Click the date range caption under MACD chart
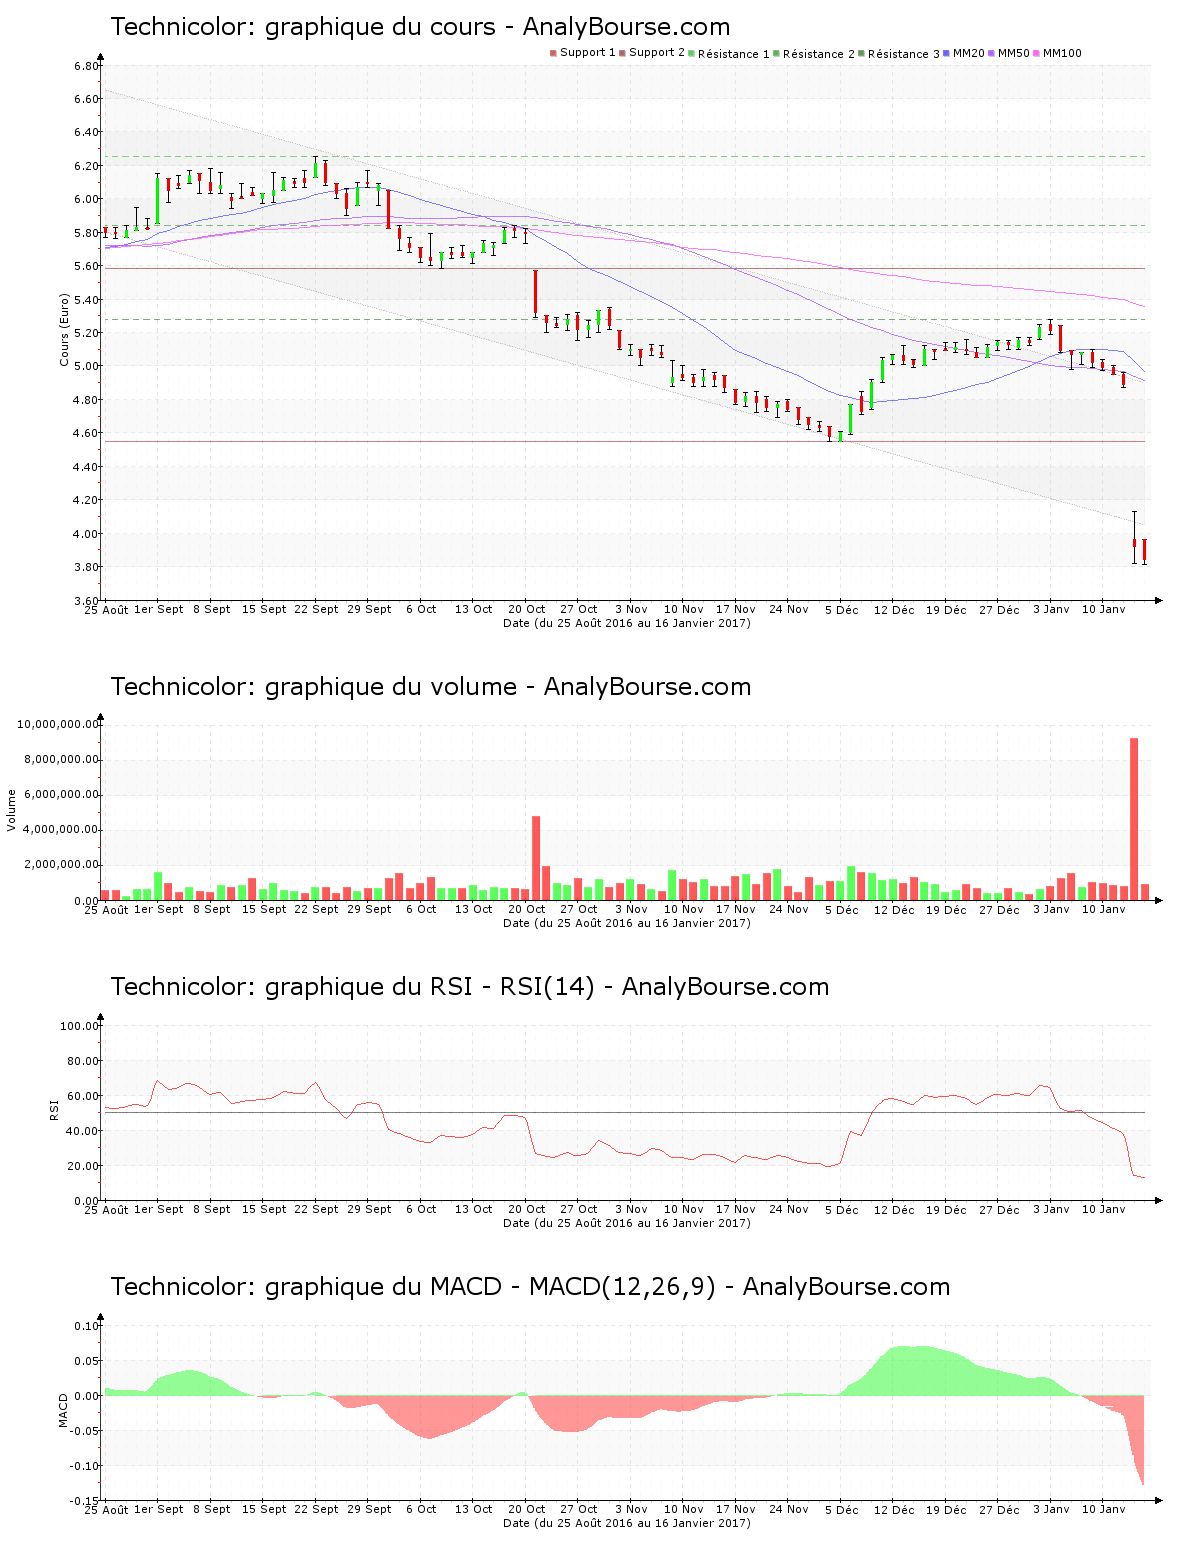Image resolution: width=1200 pixels, height=1550 pixels. tap(626, 1523)
